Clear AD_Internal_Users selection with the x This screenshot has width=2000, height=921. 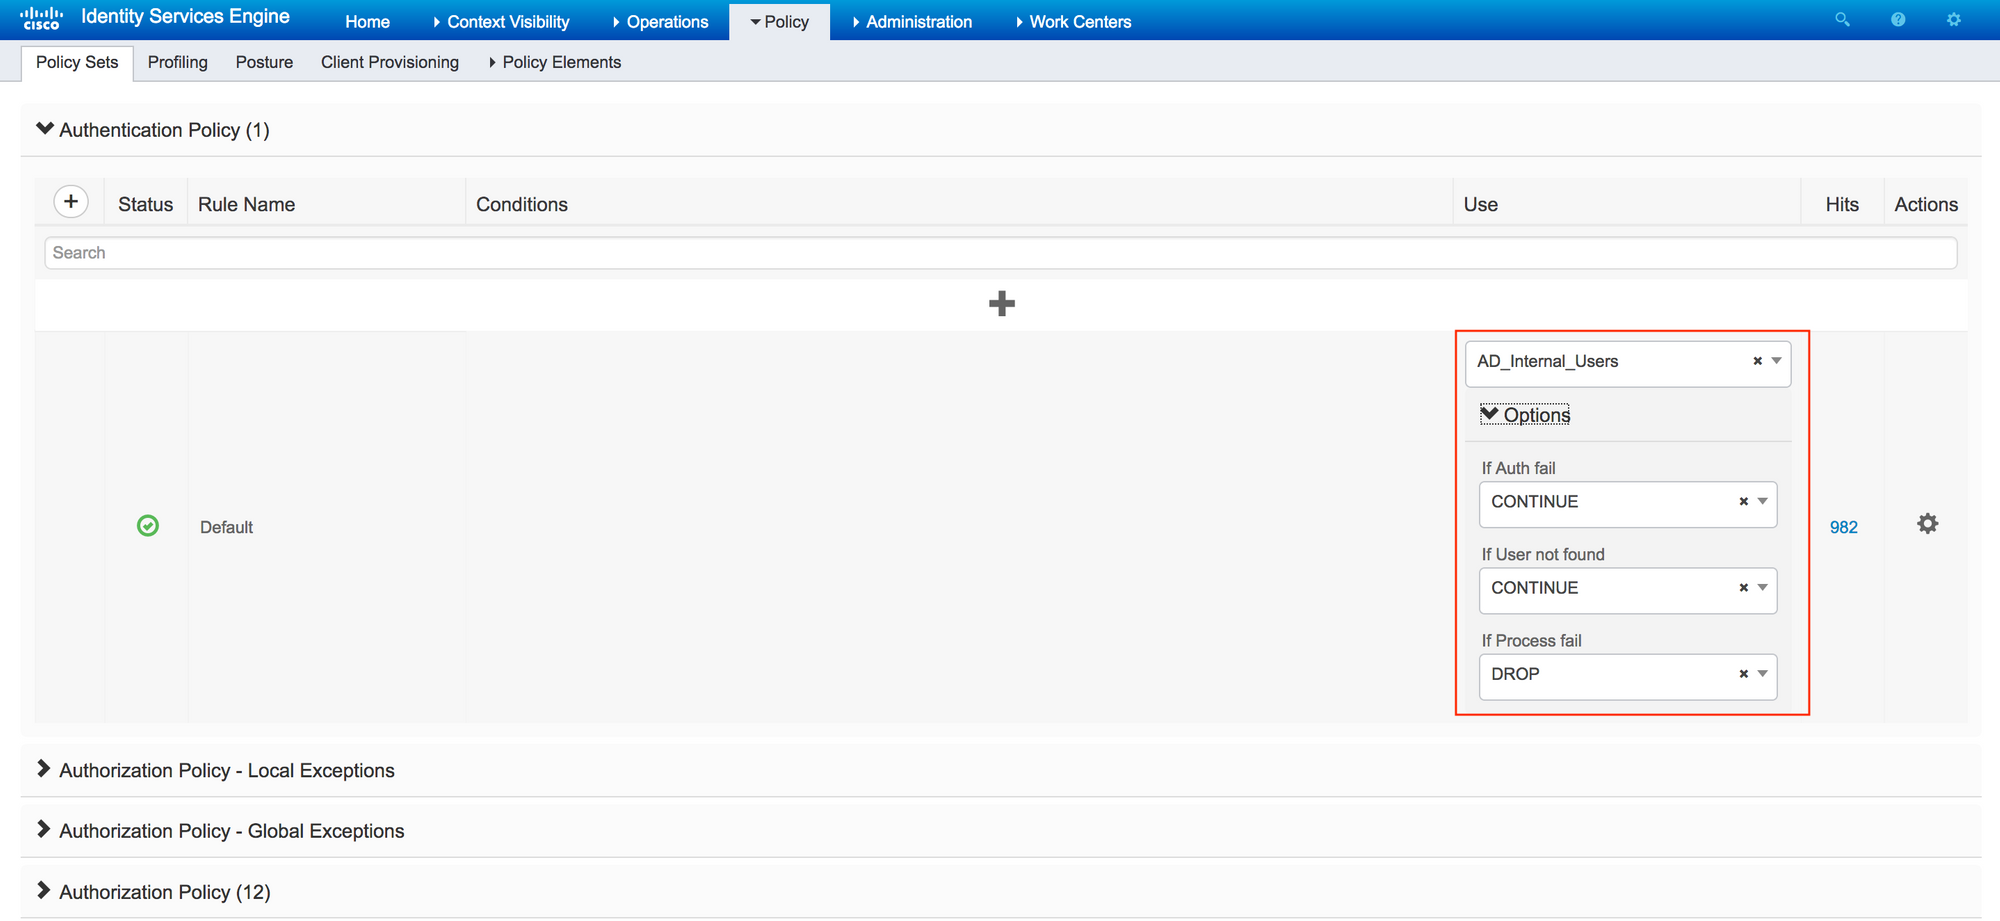[x=1757, y=361]
